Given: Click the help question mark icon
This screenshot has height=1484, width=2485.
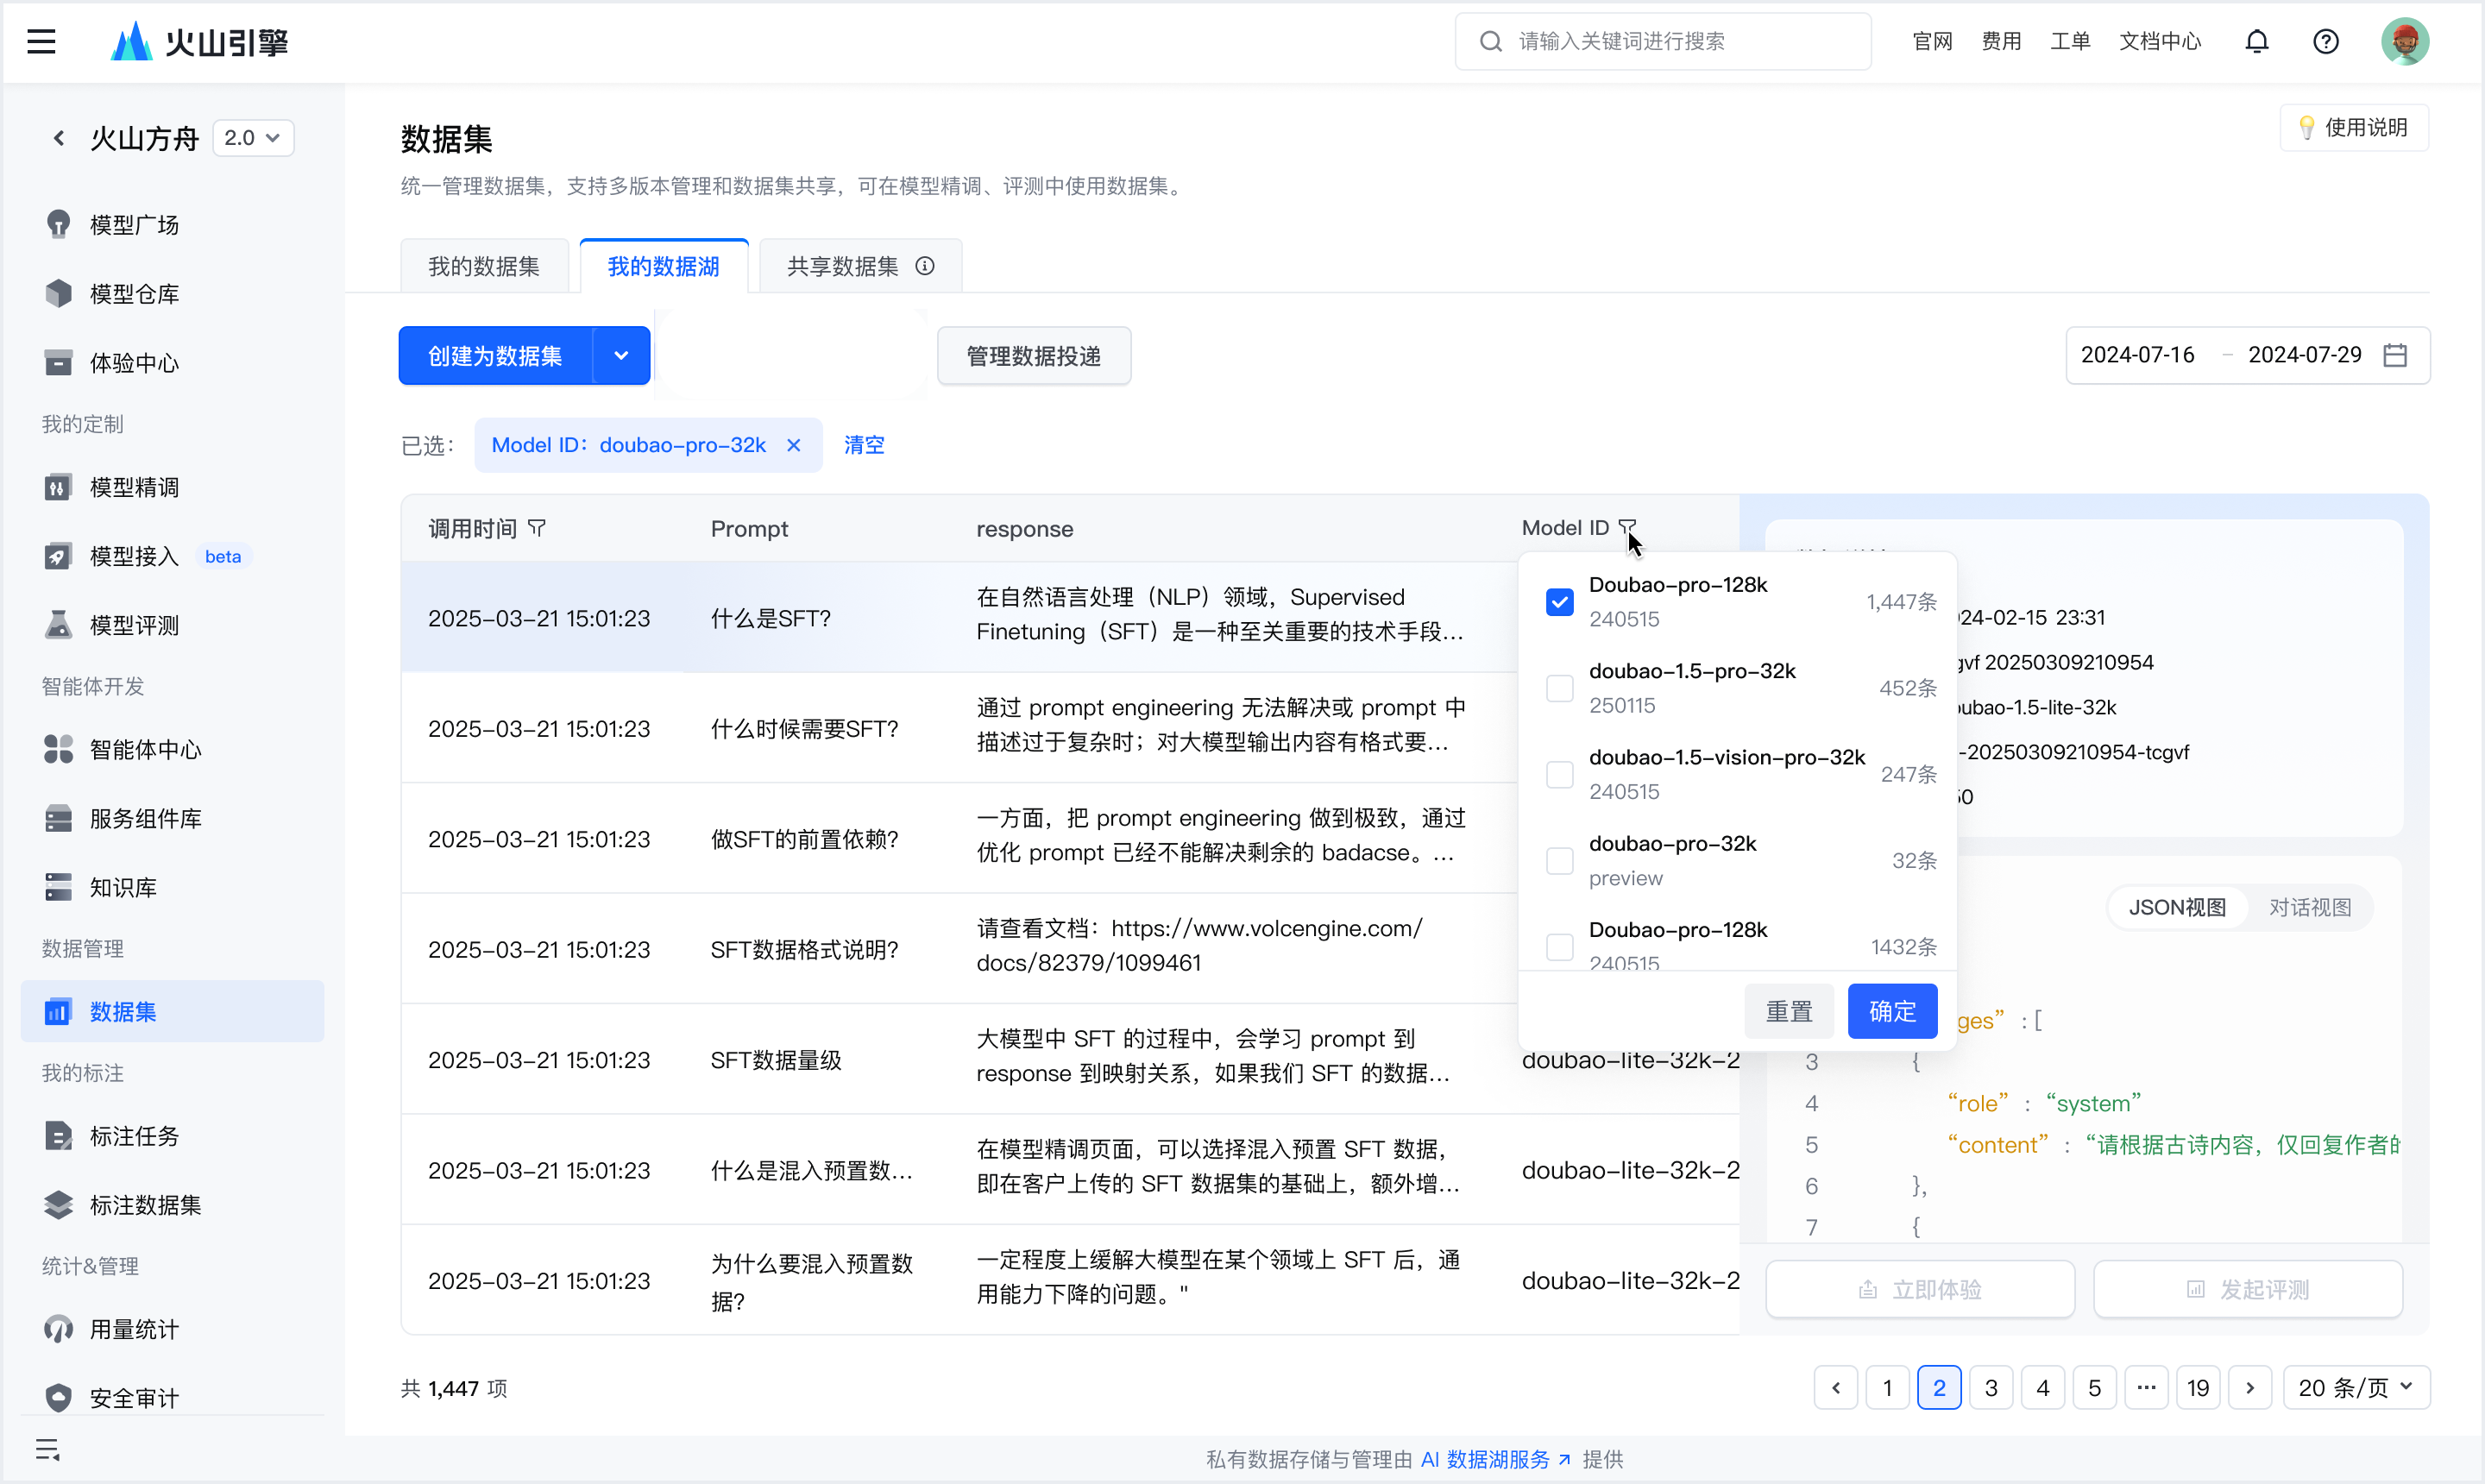Looking at the screenshot, I should 2325,41.
